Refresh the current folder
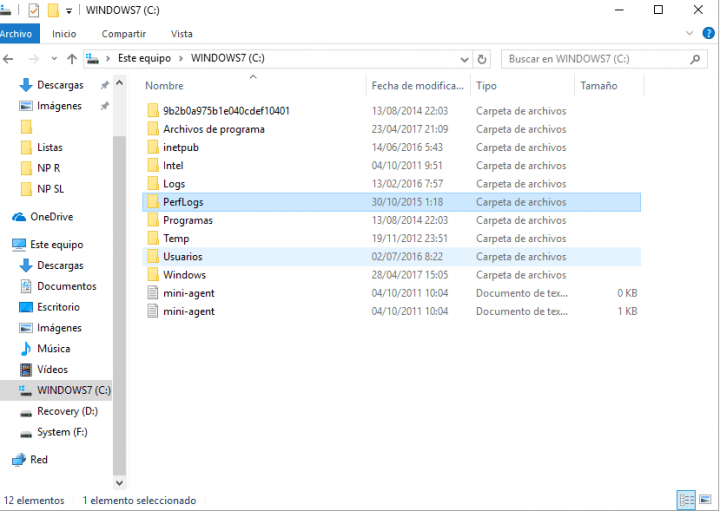 [x=481, y=59]
